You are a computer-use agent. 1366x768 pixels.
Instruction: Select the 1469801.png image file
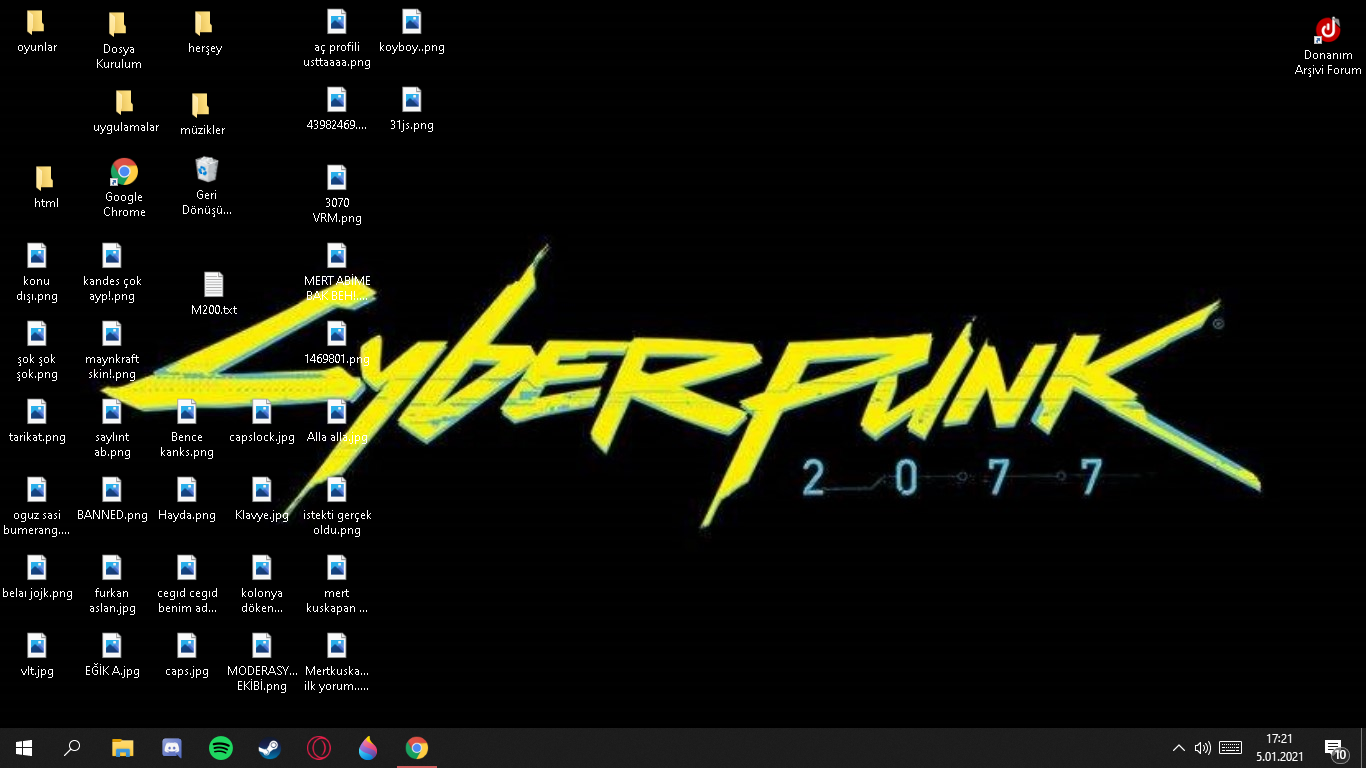(337, 343)
